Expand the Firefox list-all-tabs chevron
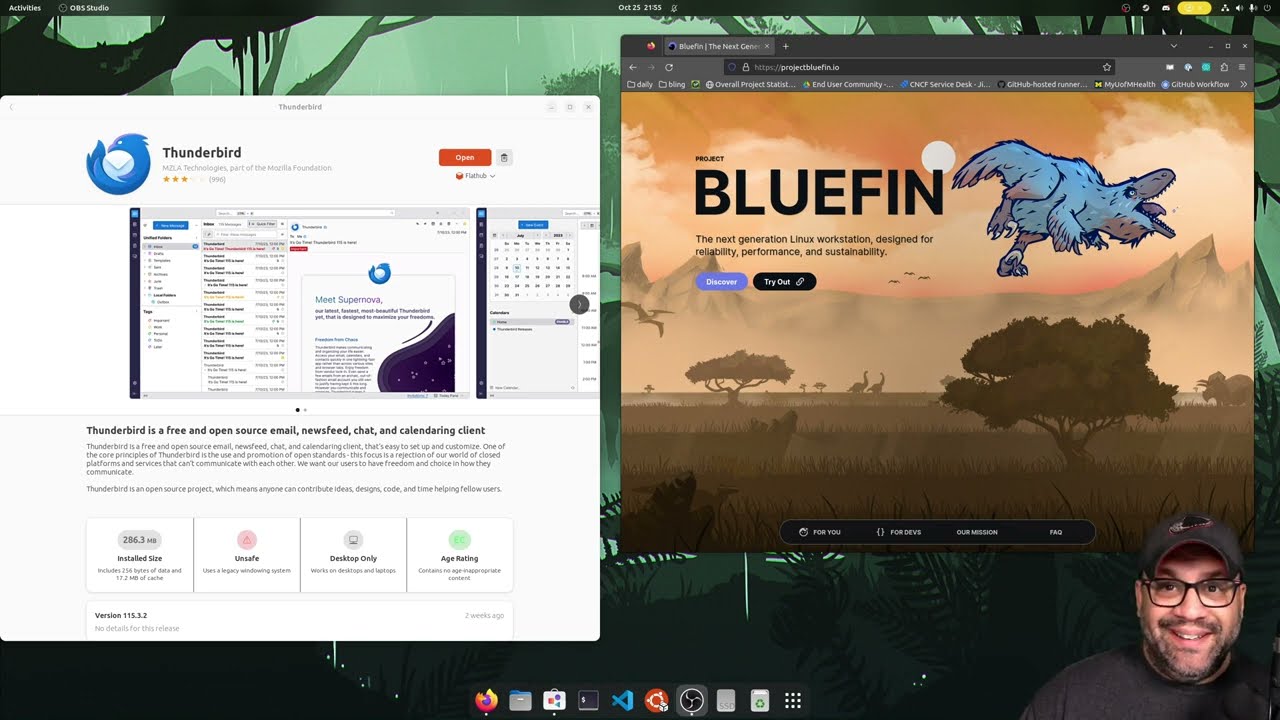 [1174, 46]
